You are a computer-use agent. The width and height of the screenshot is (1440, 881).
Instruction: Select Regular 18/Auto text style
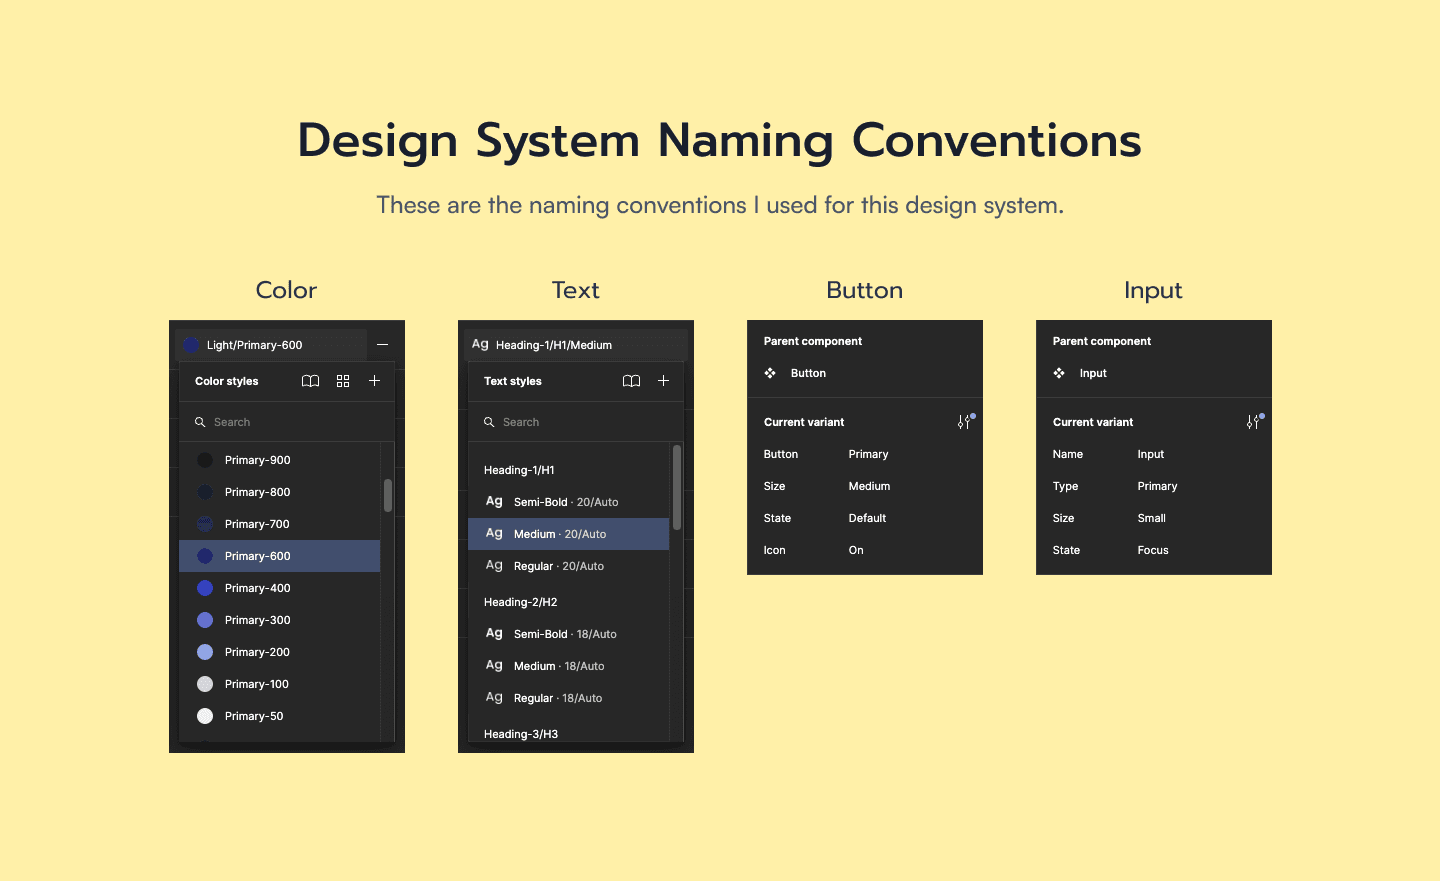569,698
